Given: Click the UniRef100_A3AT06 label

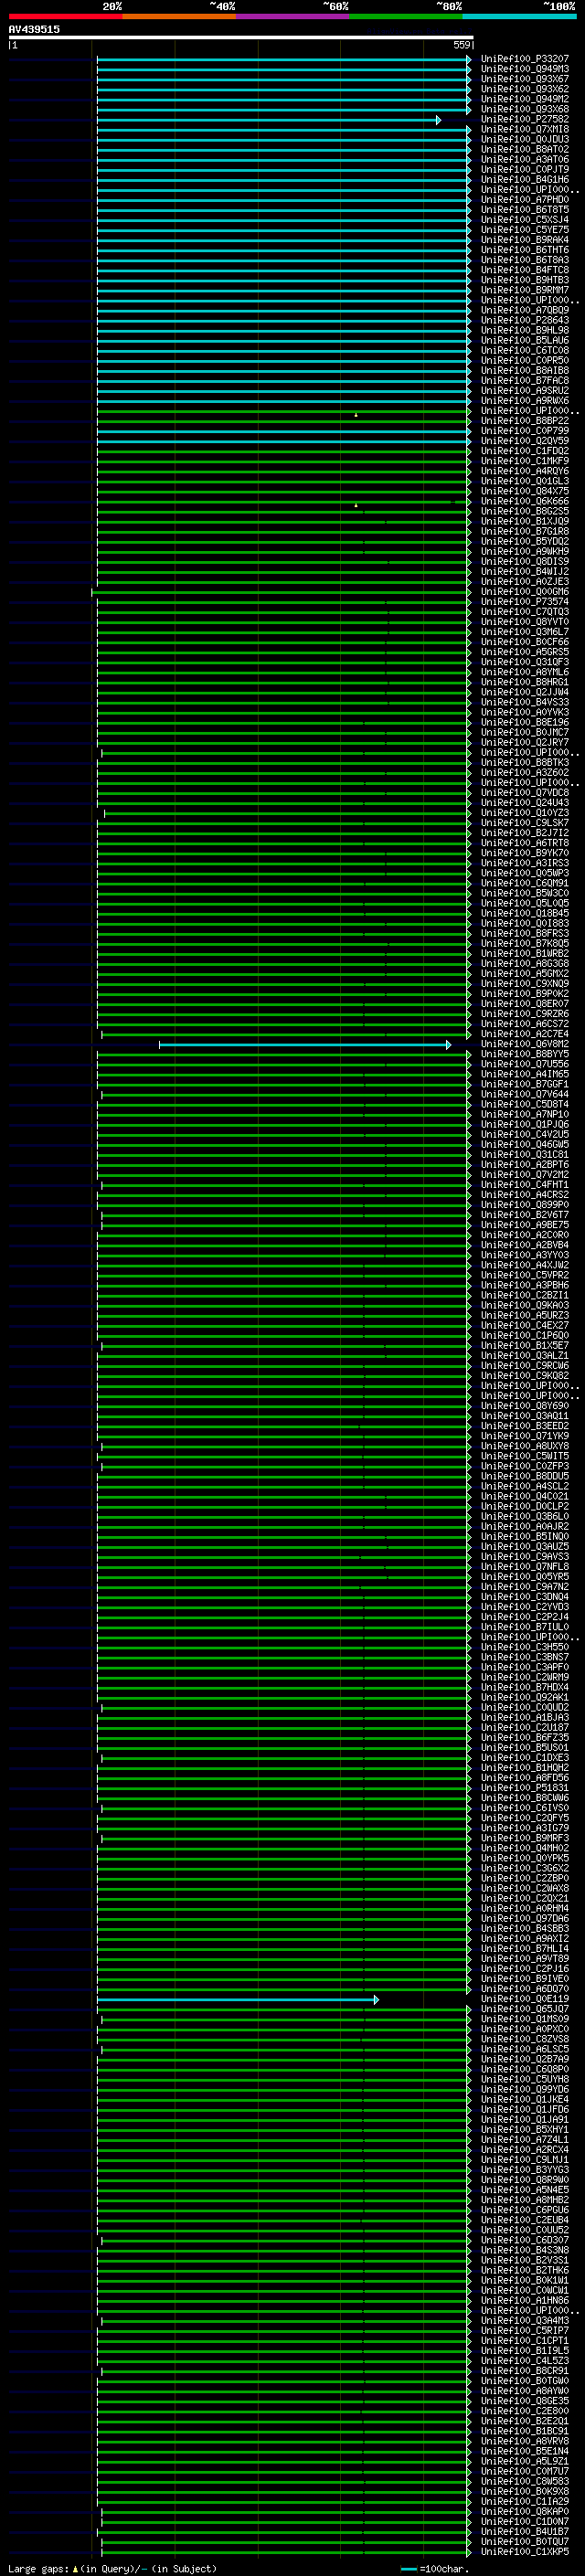Looking at the screenshot, I should (x=524, y=159).
